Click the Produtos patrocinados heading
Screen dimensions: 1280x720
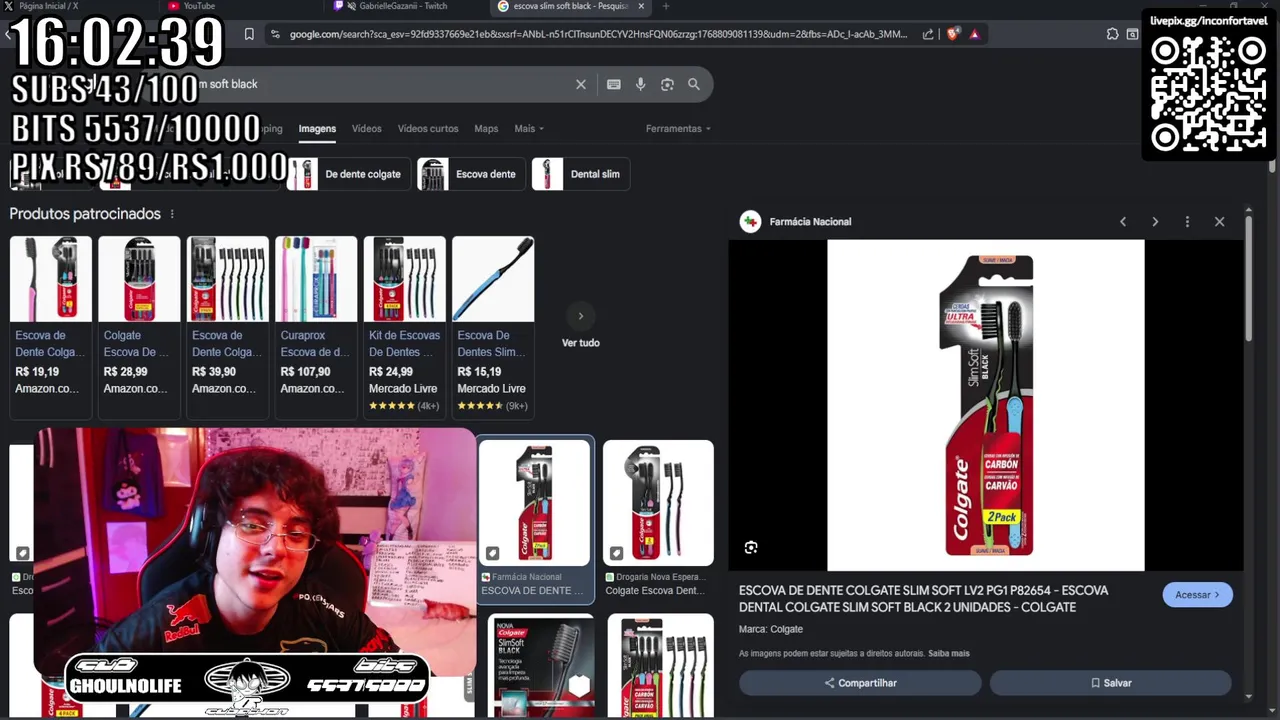tap(85, 214)
